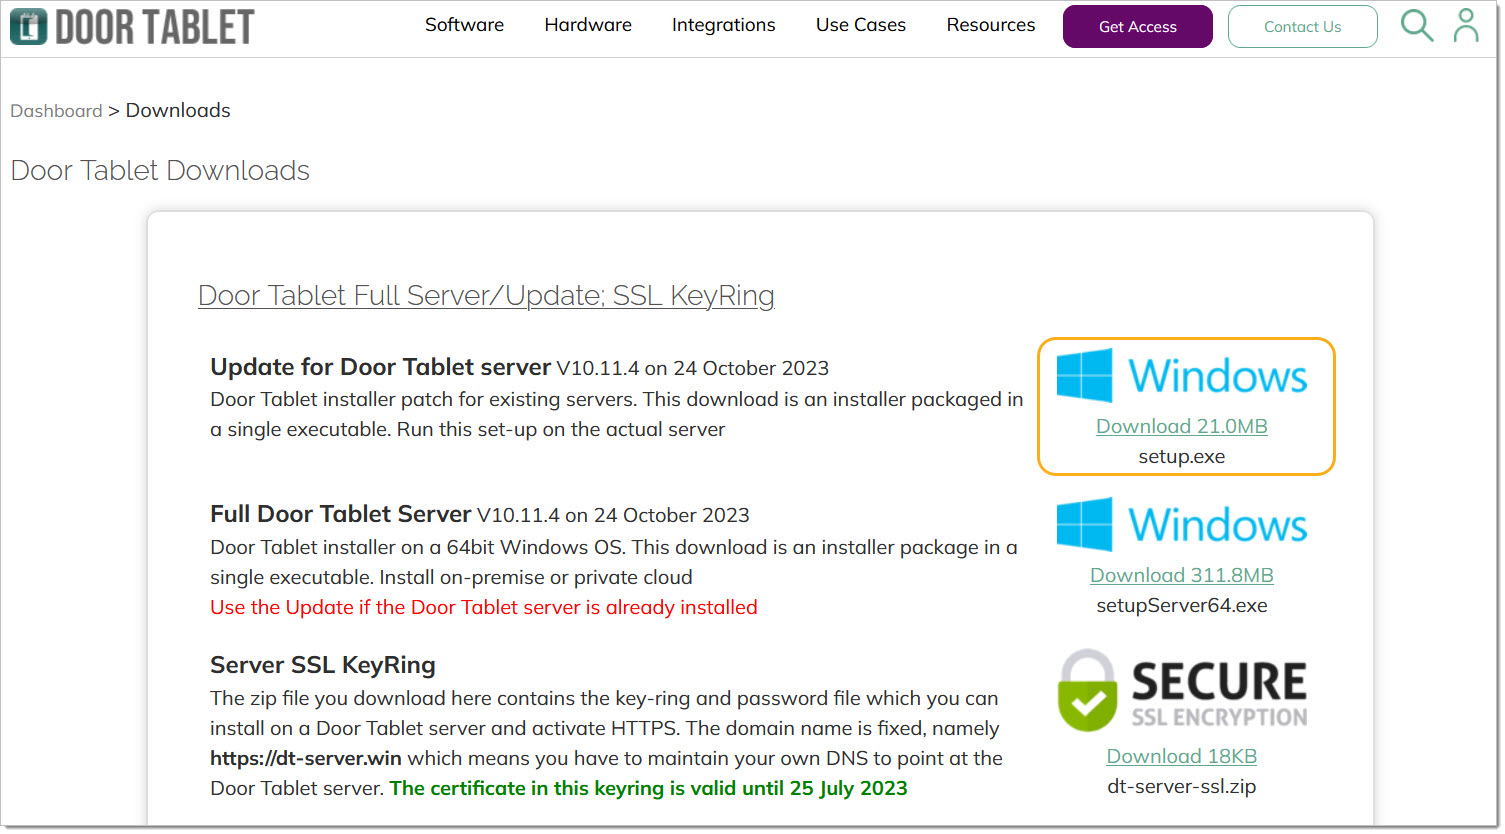Open the user account profile icon

1466,26
